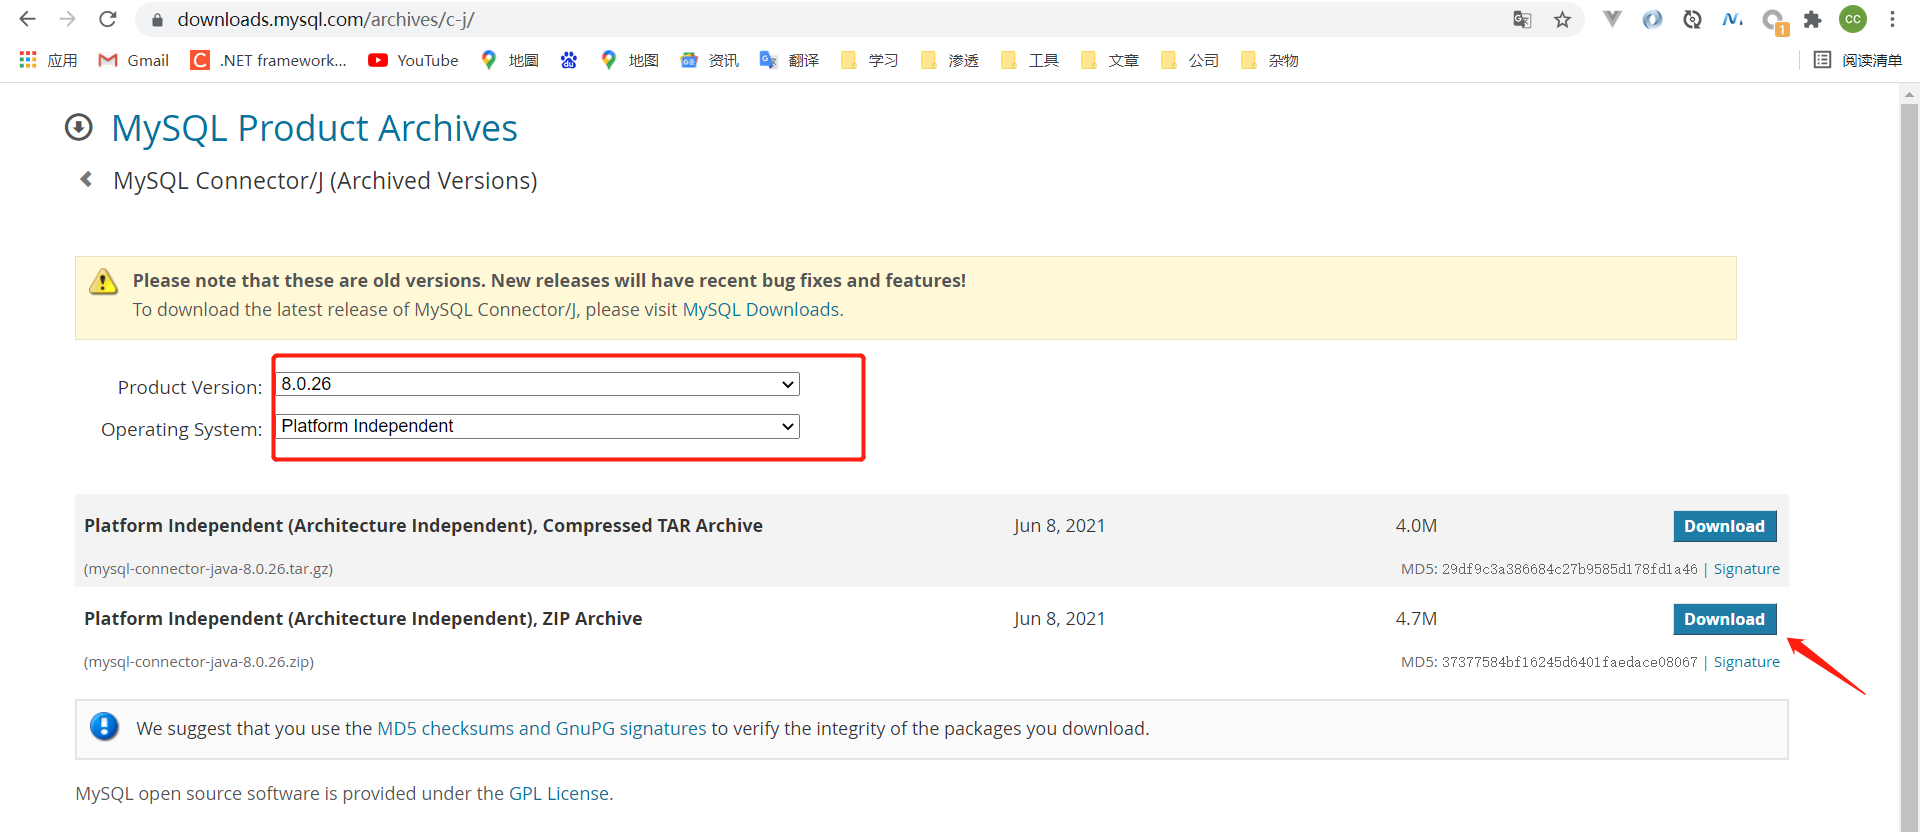Click the back chevron beside Connector/J
Screen dimensions: 1920x832
(x=86, y=179)
